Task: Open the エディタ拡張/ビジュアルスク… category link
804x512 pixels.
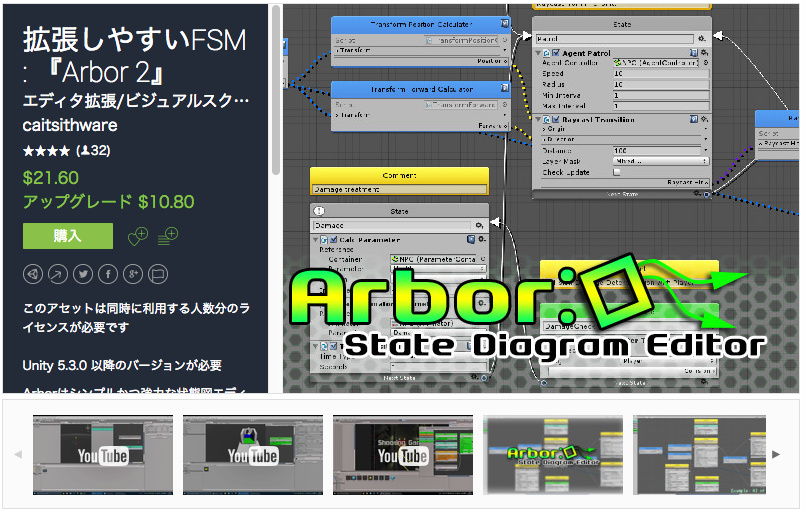Action: click(x=136, y=100)
